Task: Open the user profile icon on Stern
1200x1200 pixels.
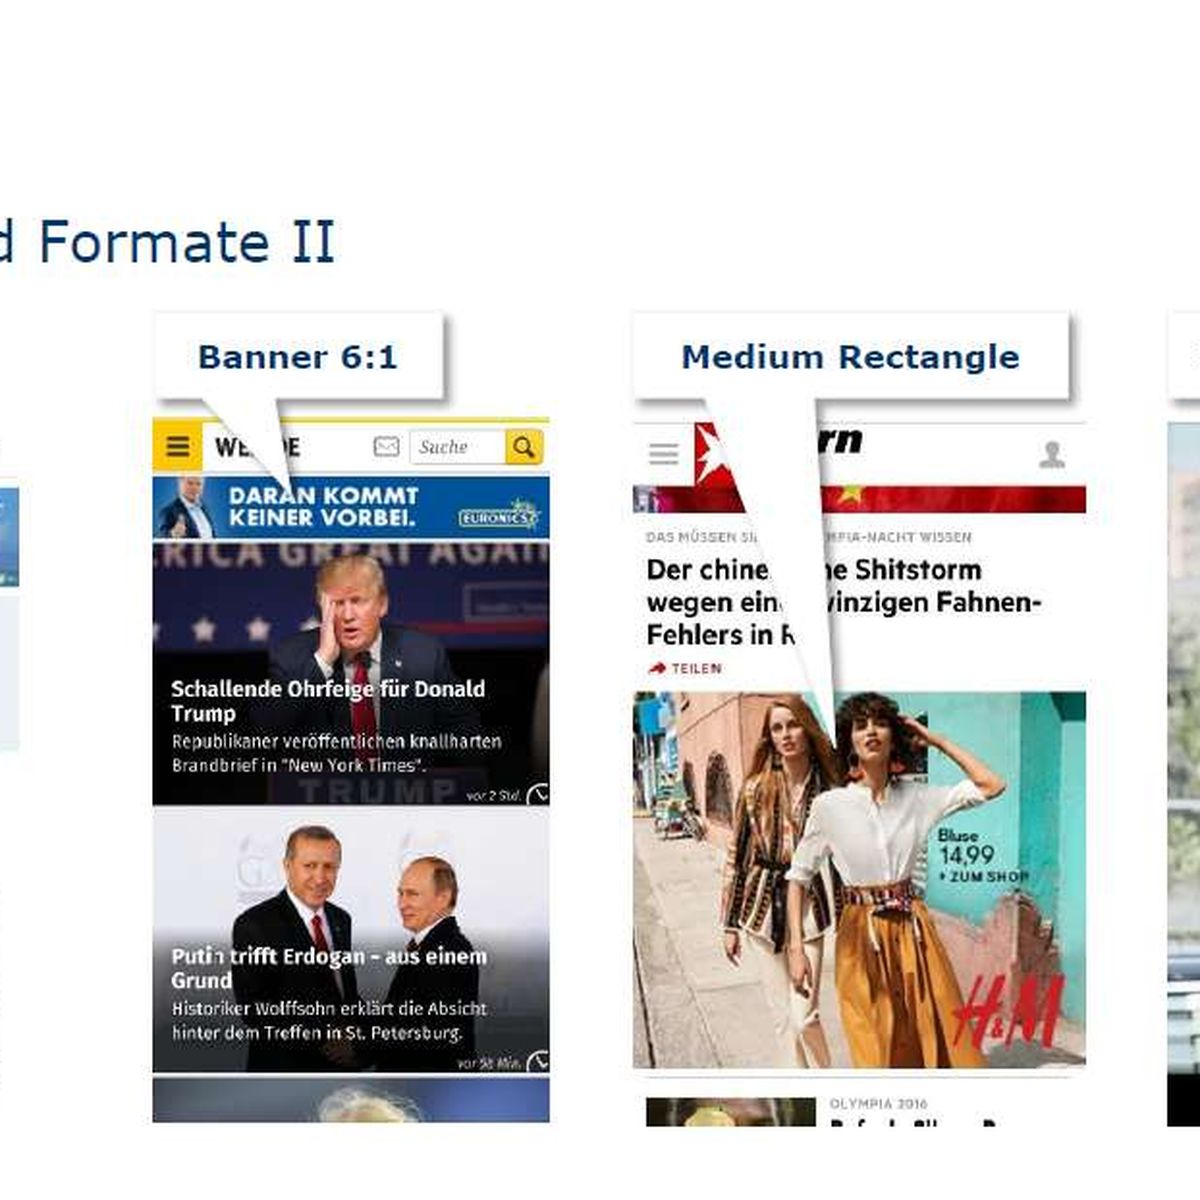Action: click(x=1051, y=455)
